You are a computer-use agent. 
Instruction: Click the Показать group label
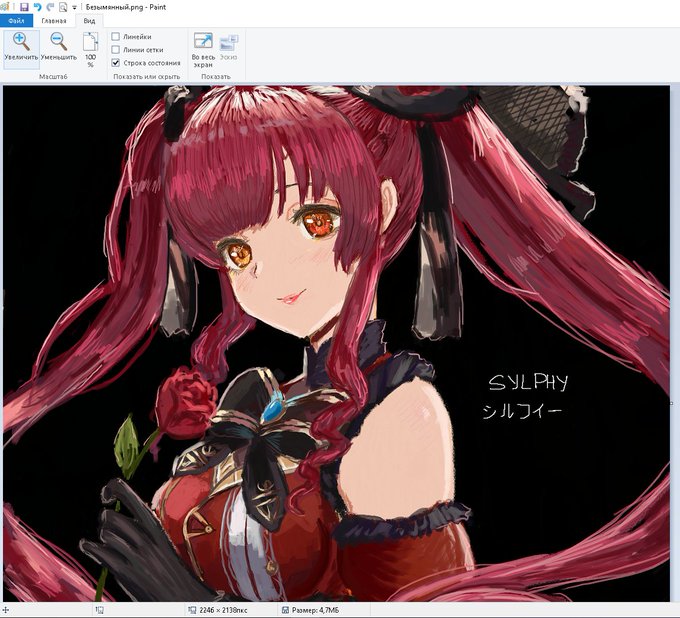(216, 77)
